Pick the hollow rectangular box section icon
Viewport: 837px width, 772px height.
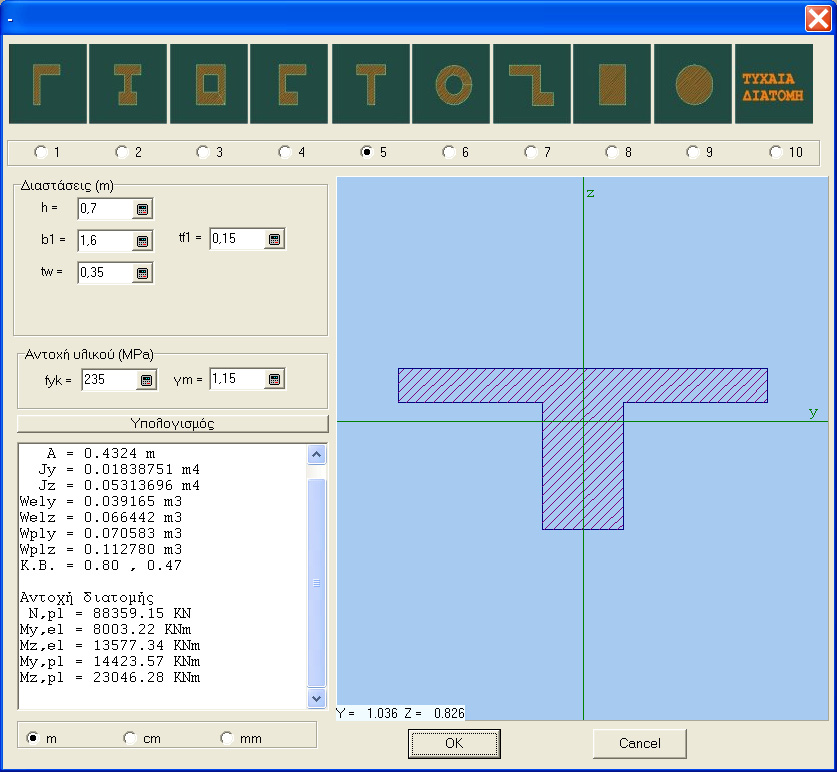click(x=209, y=84)
